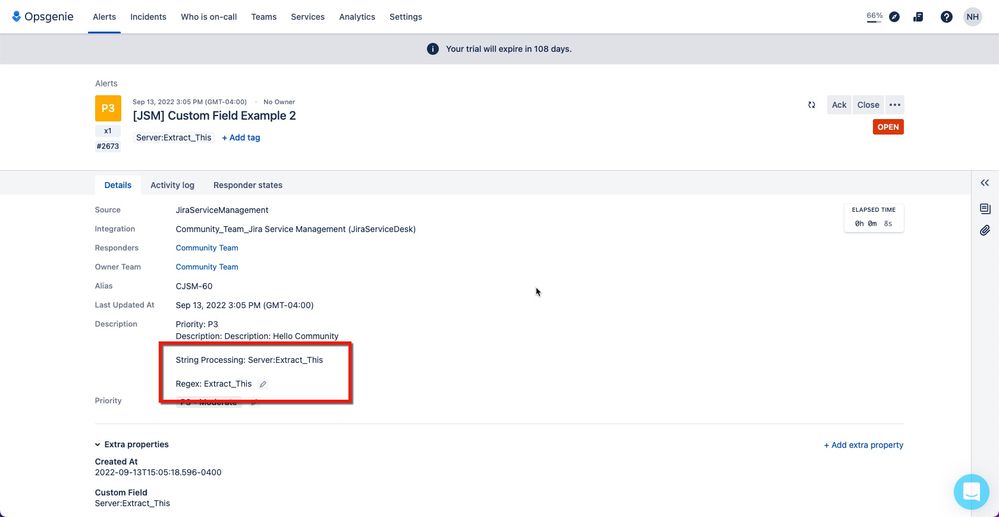Open the Services menu
The height and width of the screenshot is (517, 999).
[308, 17]
